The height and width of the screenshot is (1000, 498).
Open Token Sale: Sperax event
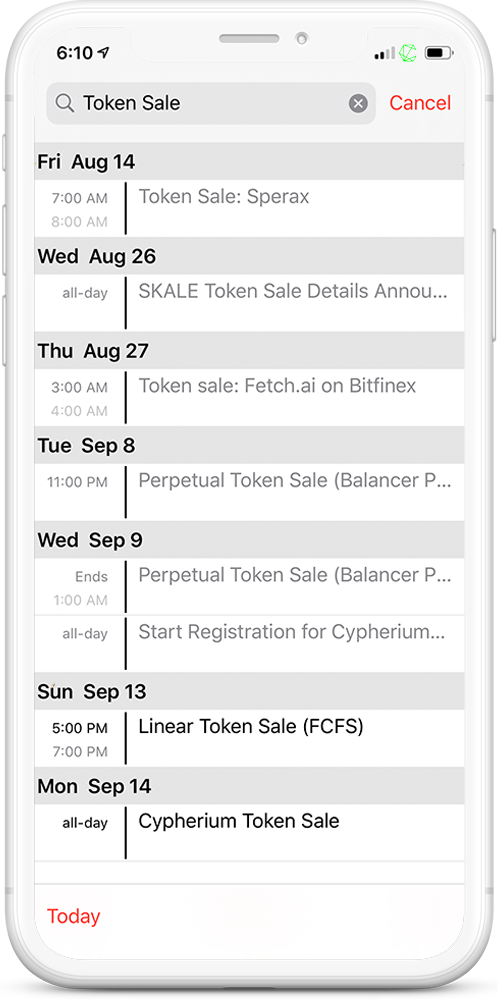(x=249, y=209)
